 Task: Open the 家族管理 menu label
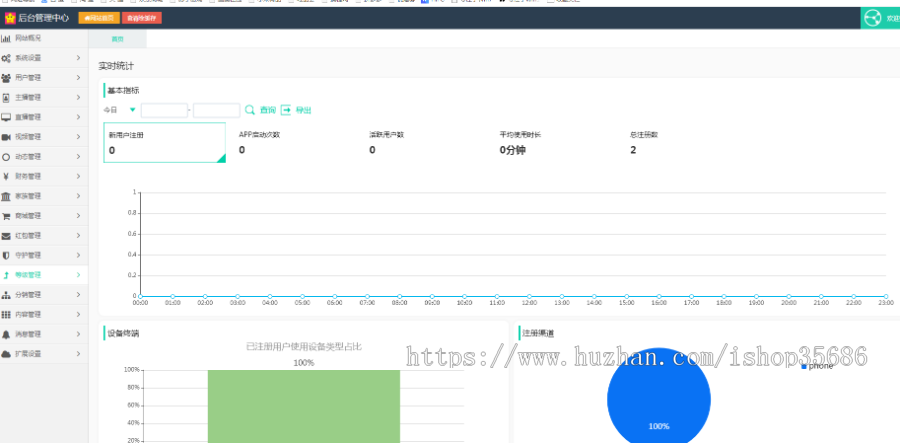(x=28, y=196)
